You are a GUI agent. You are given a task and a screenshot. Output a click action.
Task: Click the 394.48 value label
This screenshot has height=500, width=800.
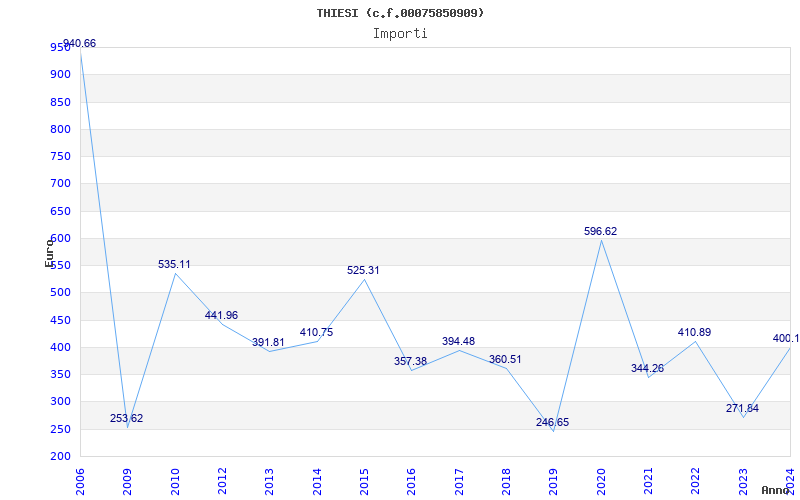click(x=458, y=341)
